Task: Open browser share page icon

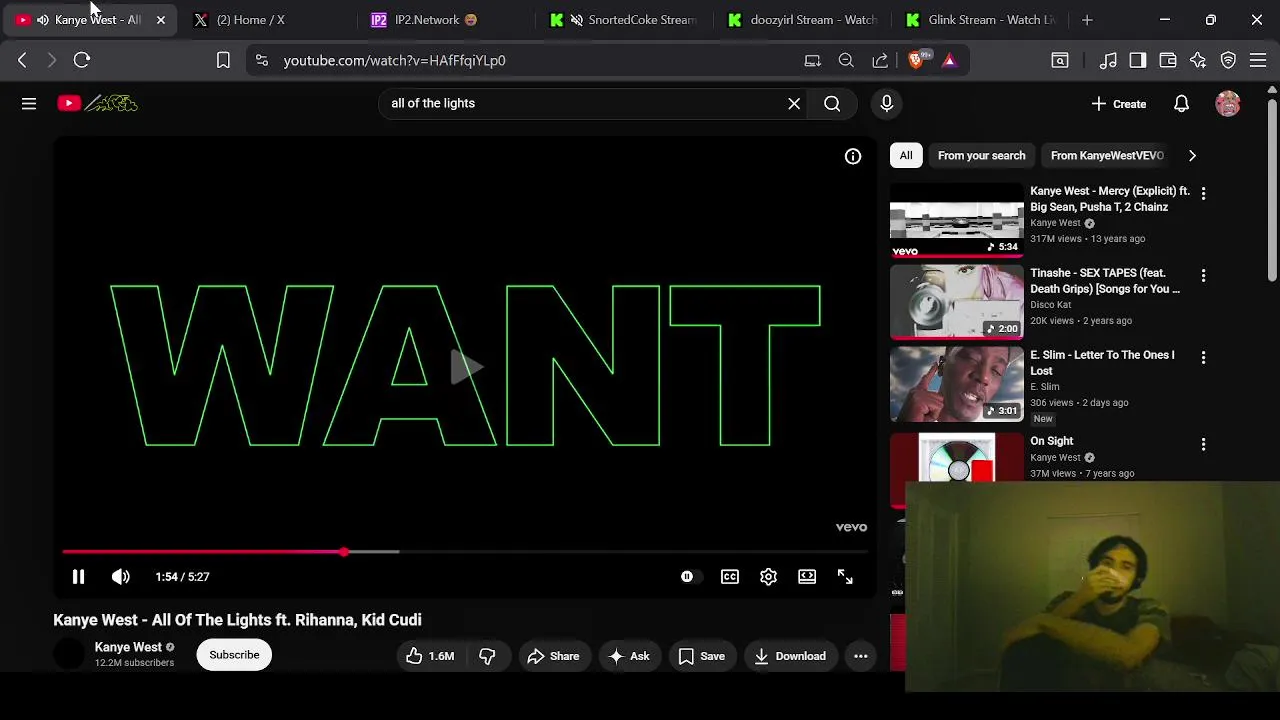Action: (880, 60)
